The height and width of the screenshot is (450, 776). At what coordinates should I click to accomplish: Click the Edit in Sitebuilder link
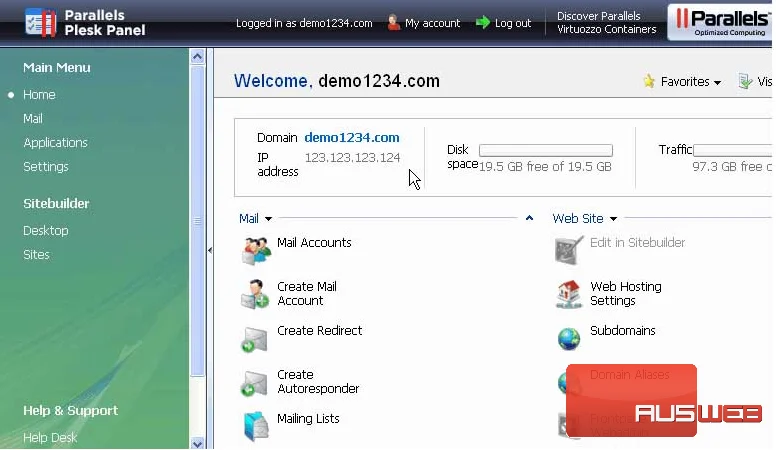(637, 243)
